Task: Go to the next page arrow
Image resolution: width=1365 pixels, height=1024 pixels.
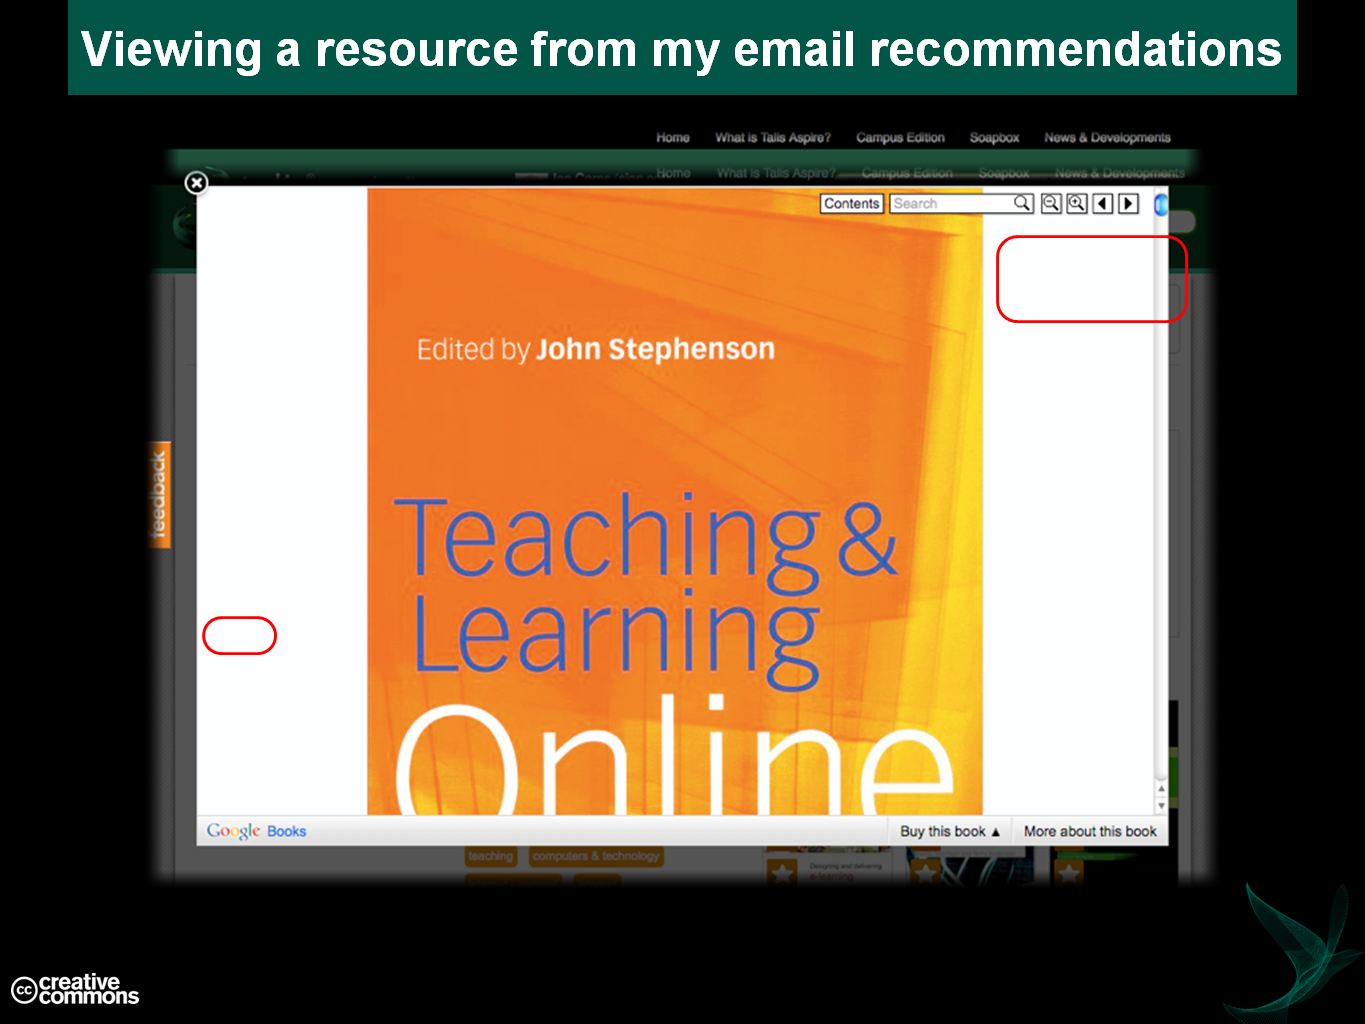Action: 1129,204
